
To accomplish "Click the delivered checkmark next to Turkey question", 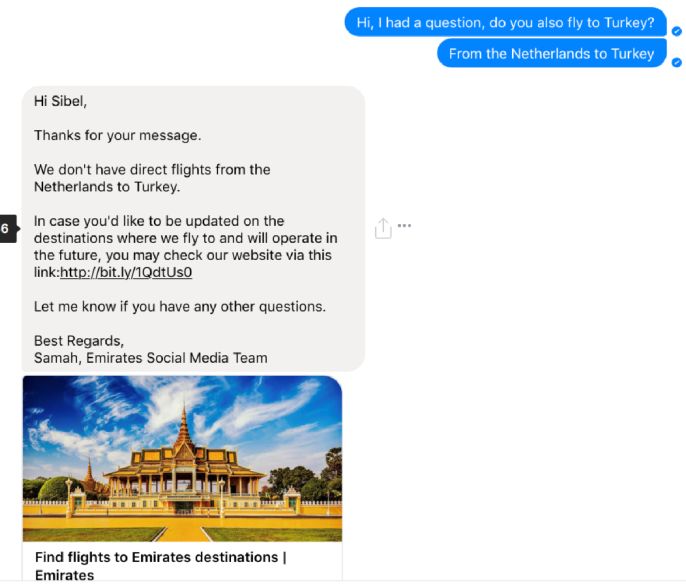I will coord(676,32).
